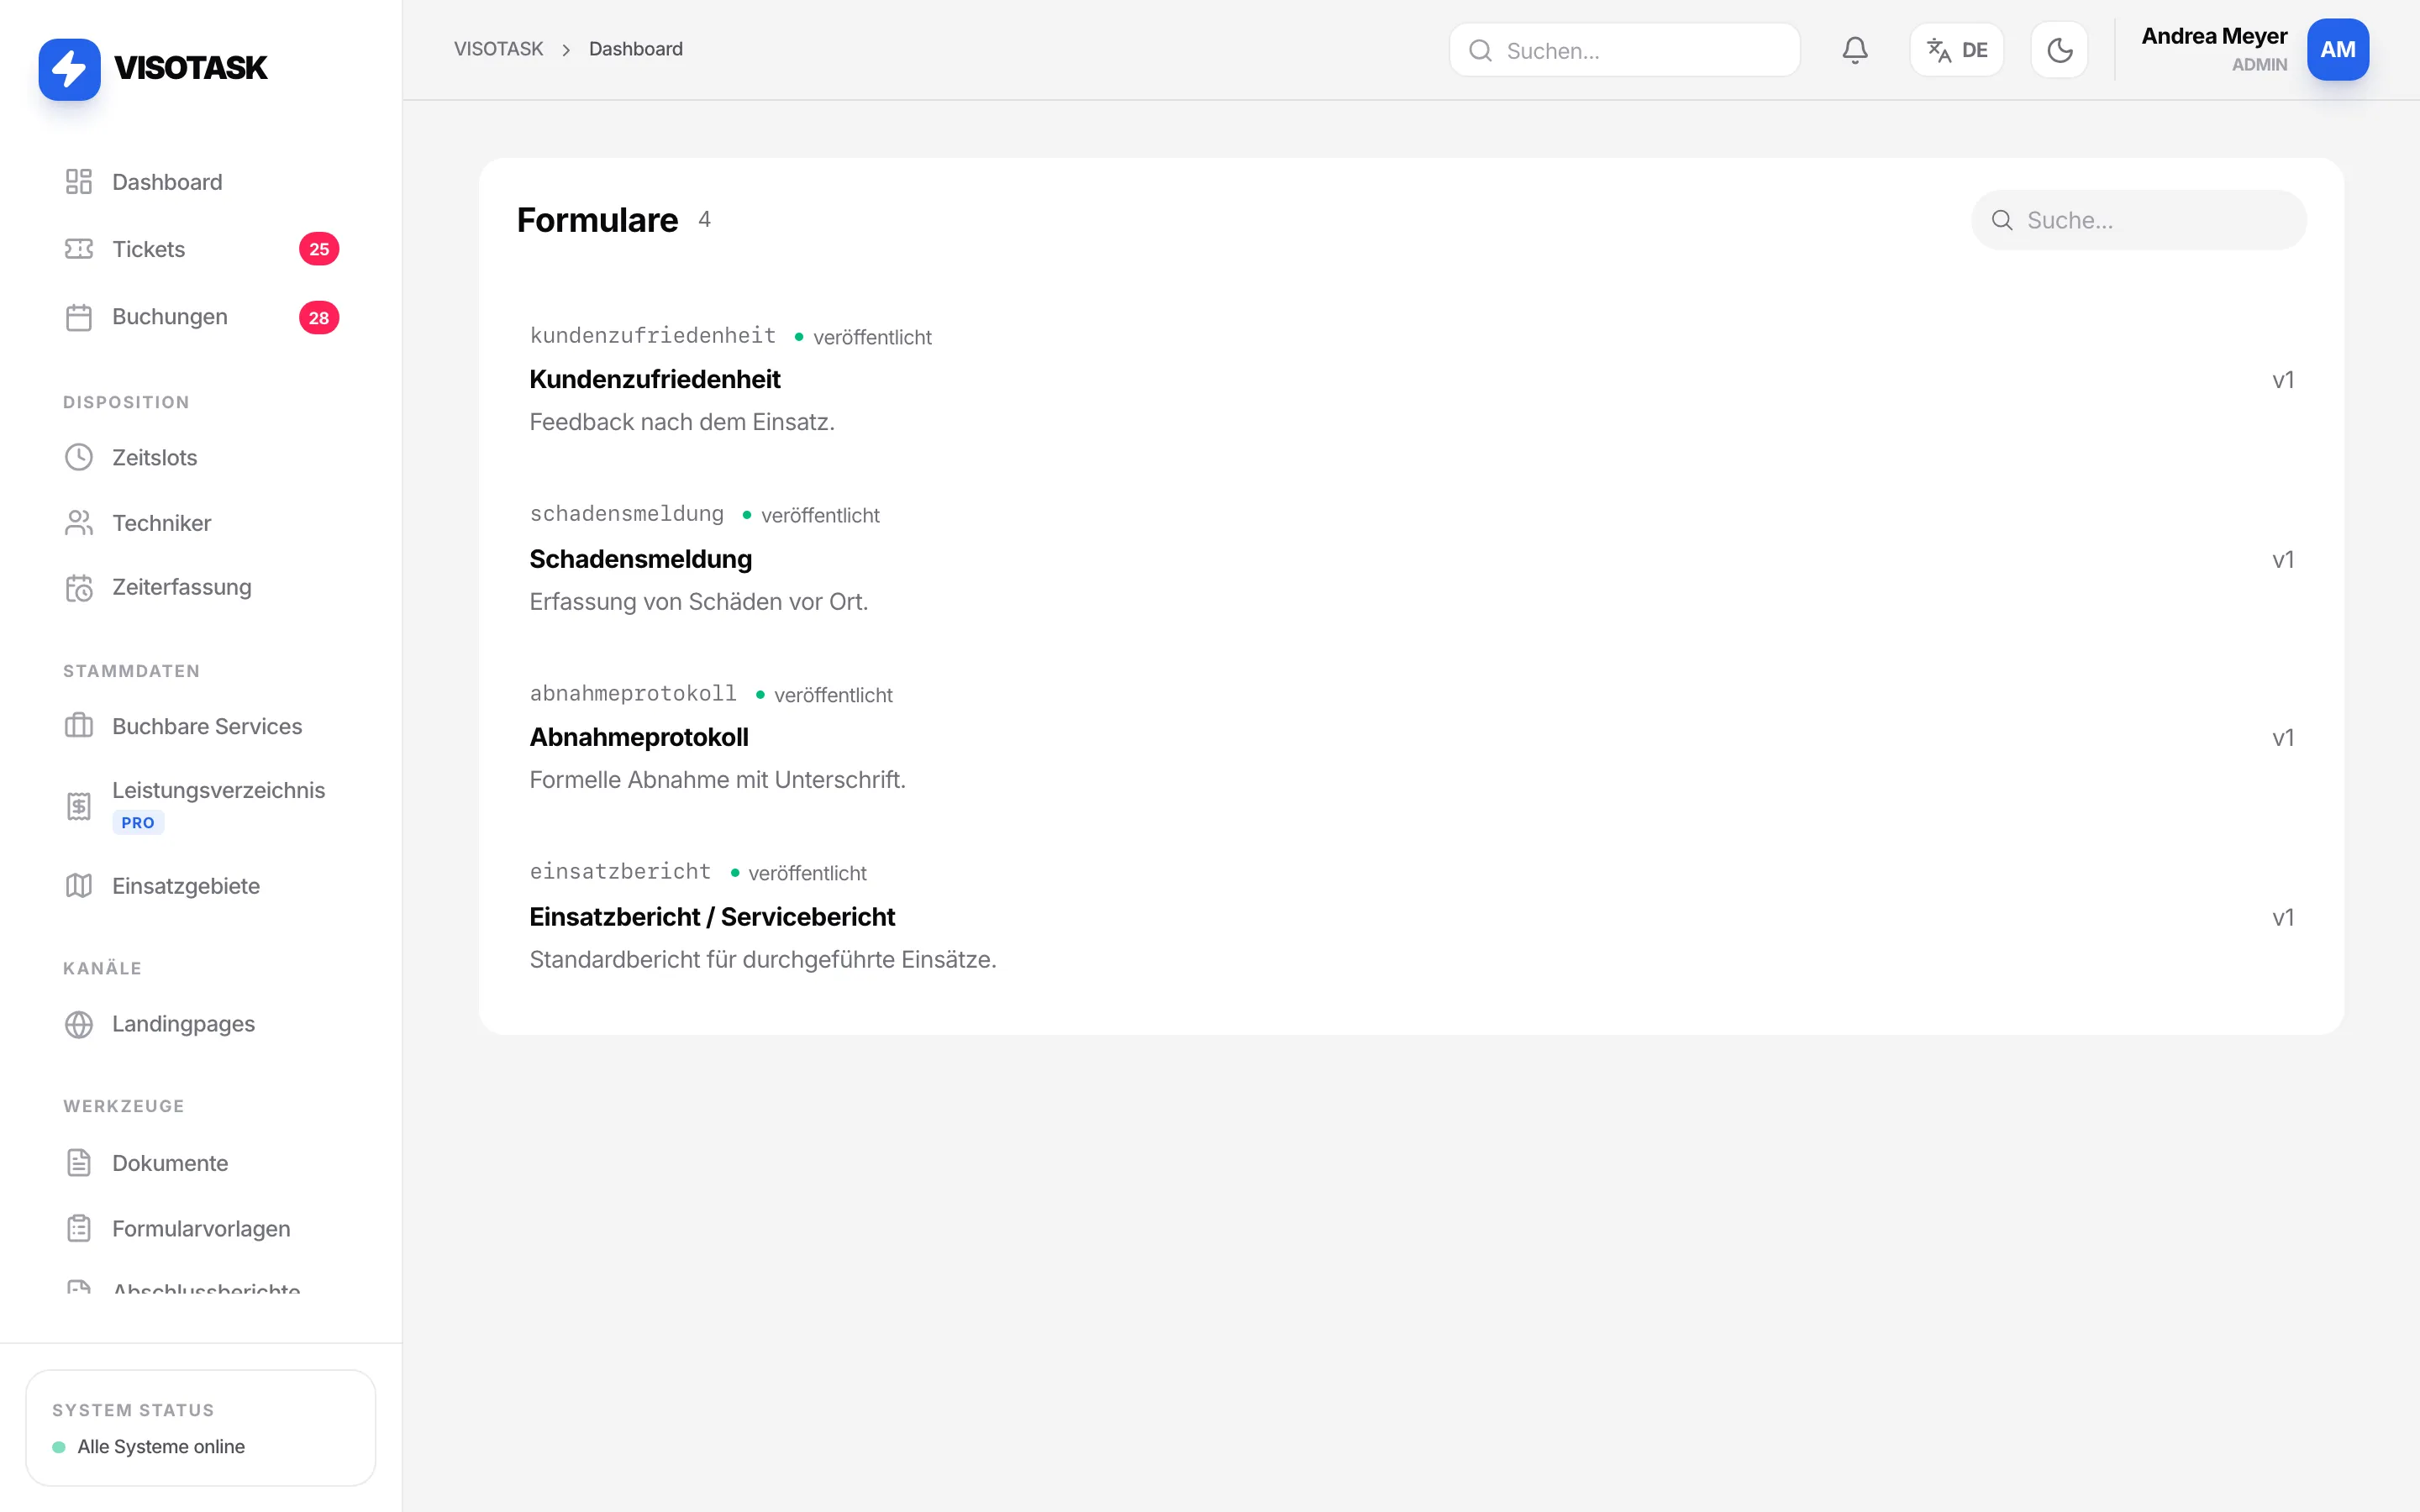Click 'Standardbericht für durchgeführte Einsätze.' text

[x=763, y=960]
